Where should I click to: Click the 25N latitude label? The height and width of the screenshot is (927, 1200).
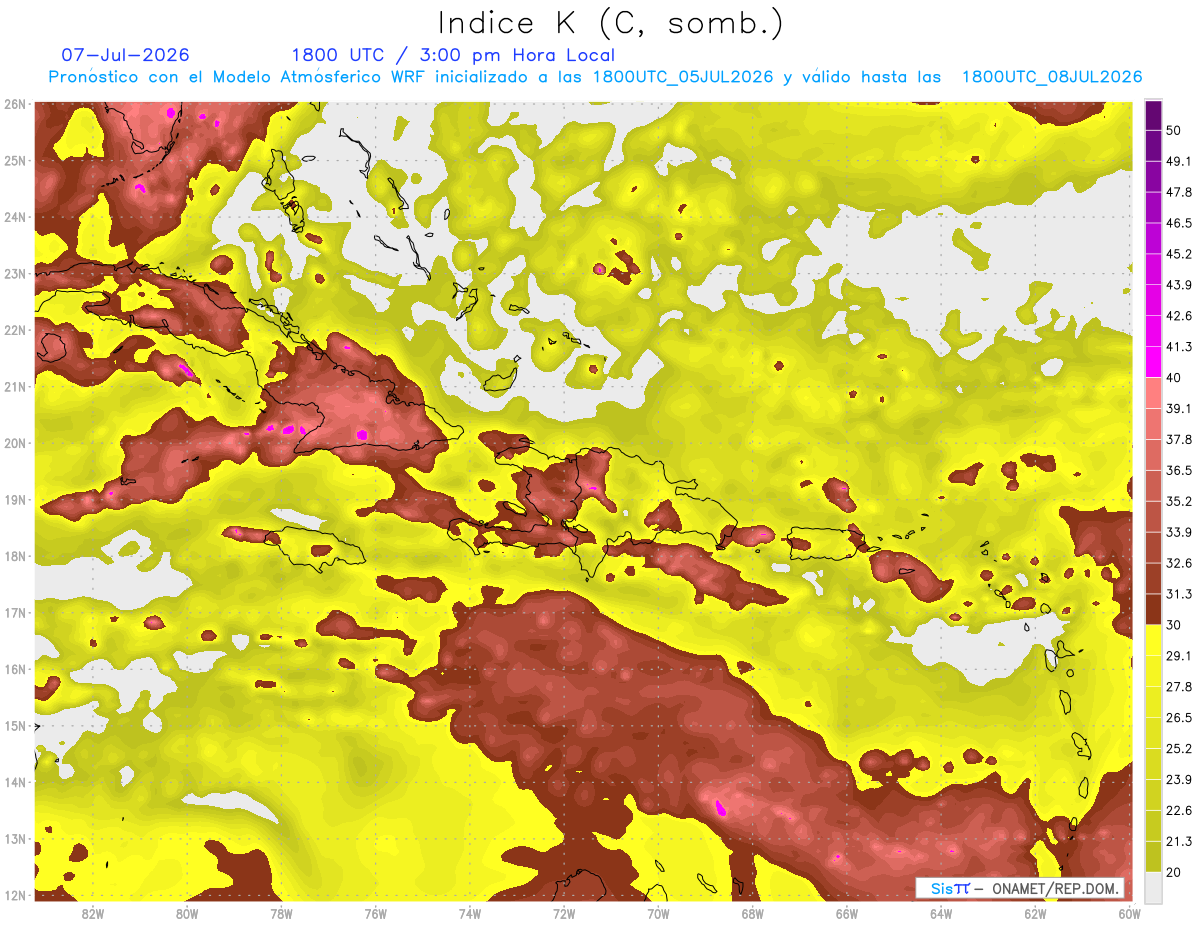point(14,160)
